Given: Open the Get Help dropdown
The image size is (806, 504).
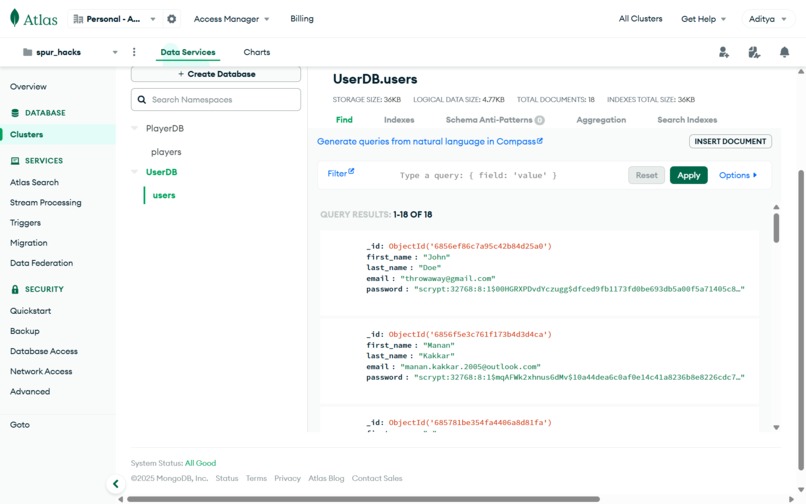Looking at the screenshot, I should pyautogui.click(x=703, y=19).
